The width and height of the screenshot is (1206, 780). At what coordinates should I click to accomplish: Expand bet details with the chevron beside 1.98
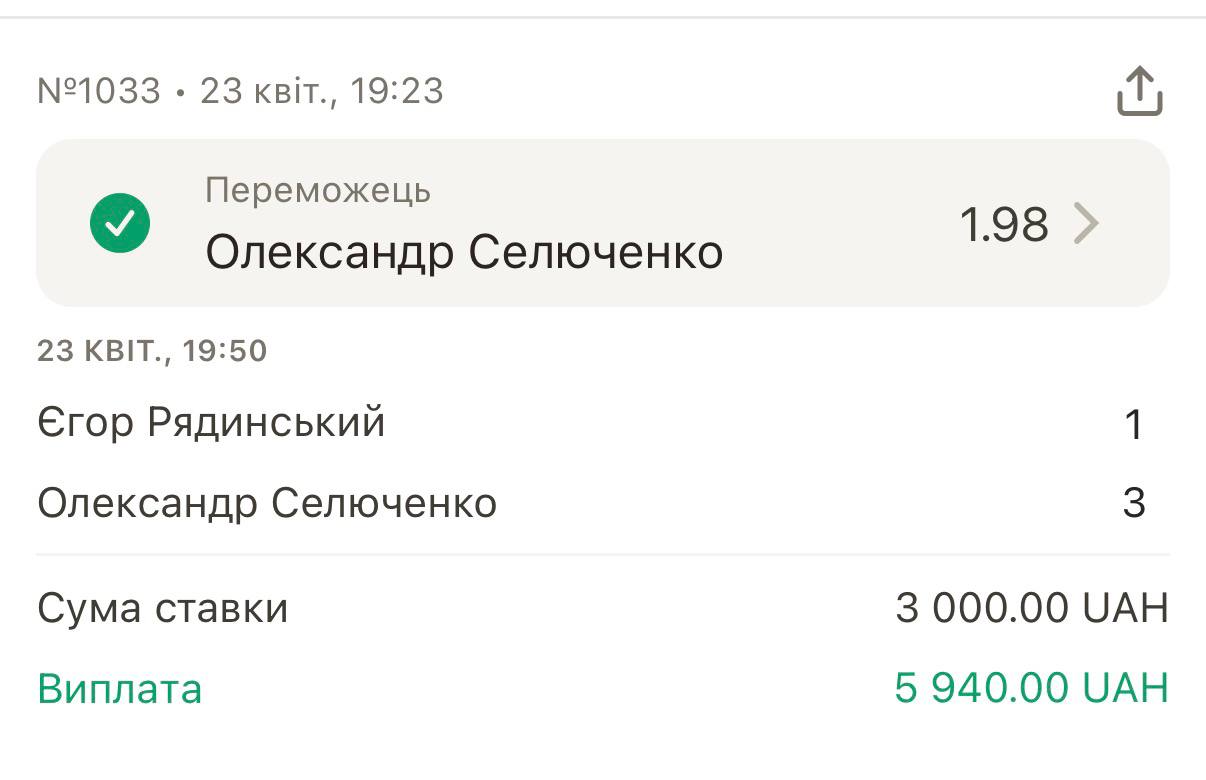1086,223
